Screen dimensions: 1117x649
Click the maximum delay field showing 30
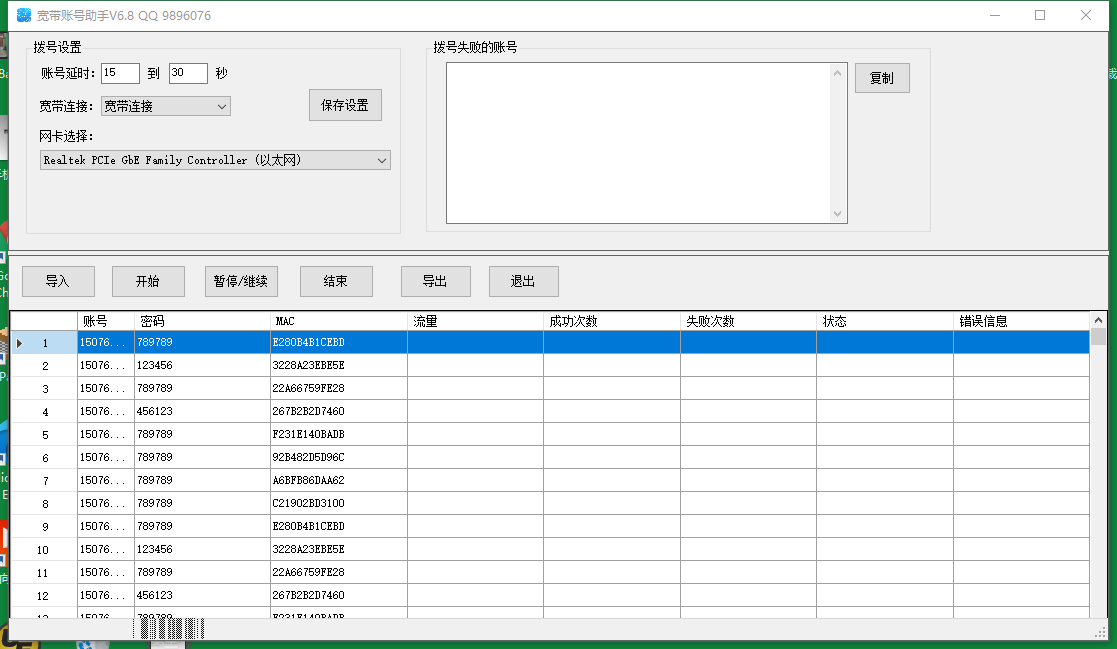[188, 73]
